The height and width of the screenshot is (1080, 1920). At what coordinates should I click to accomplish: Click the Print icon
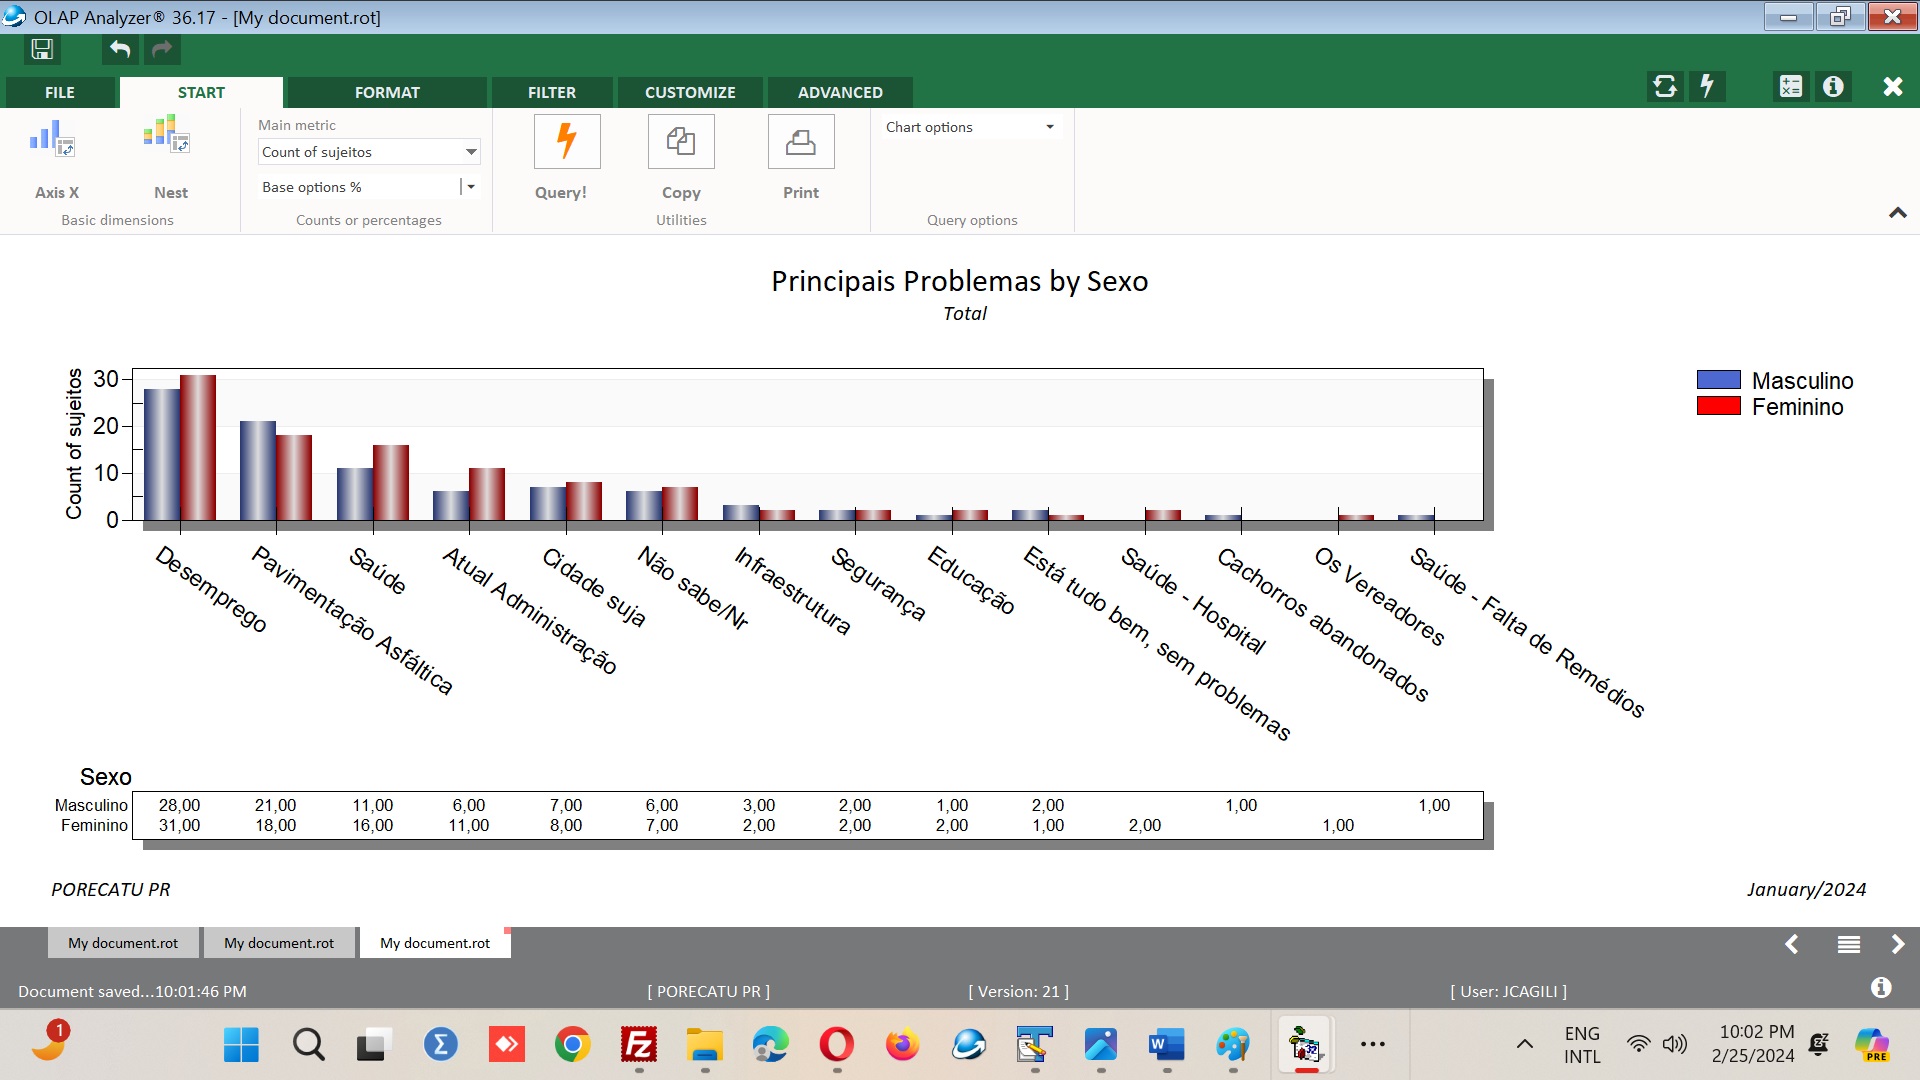[x=800, y=141]
